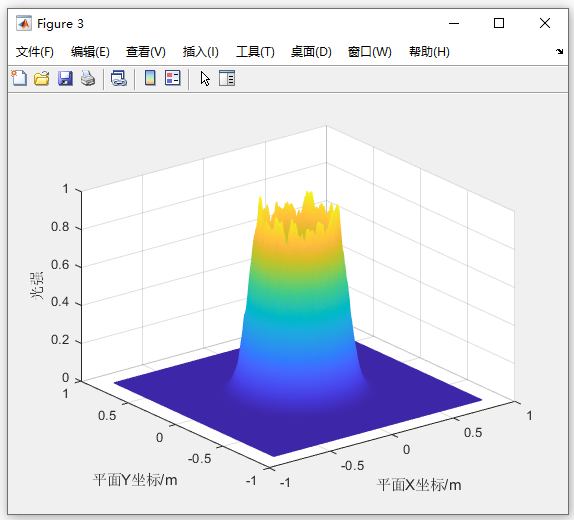Dock the figure using corner arrow
The width and height of the screenshot is (574, 520).
(559, 51)
